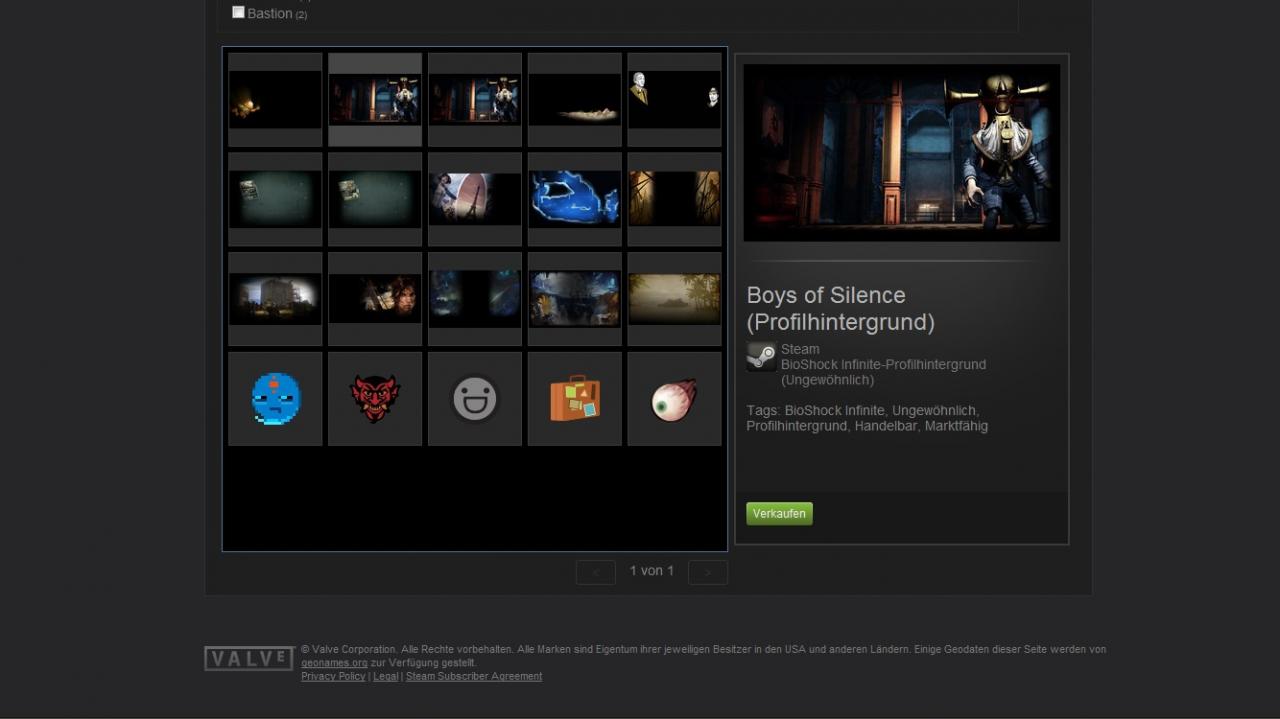This screenshot has width=1280, height=719.
Task: Select the woman with Eiffel Tower background
Action: coord(475,199)
